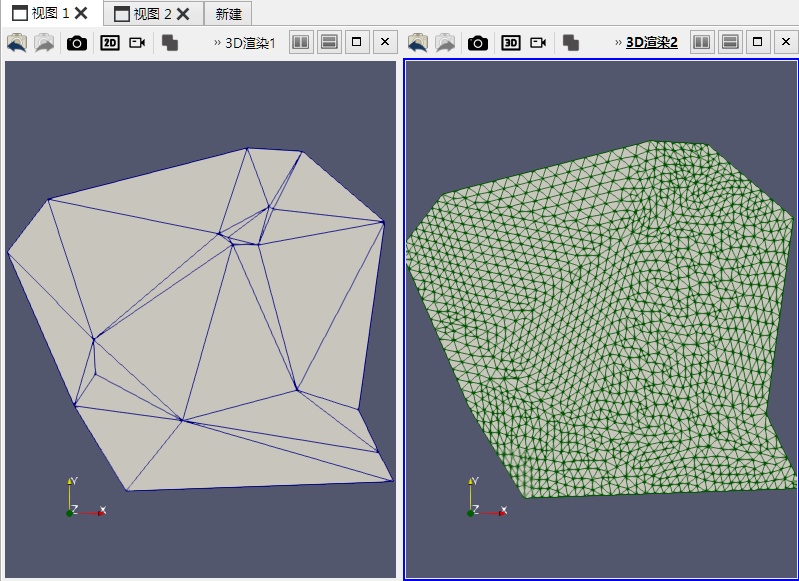This screenshot has width=799, height=581.
Task: Expand hidden tools chevron beside 3D渲染1
Action: coord(217,43)
